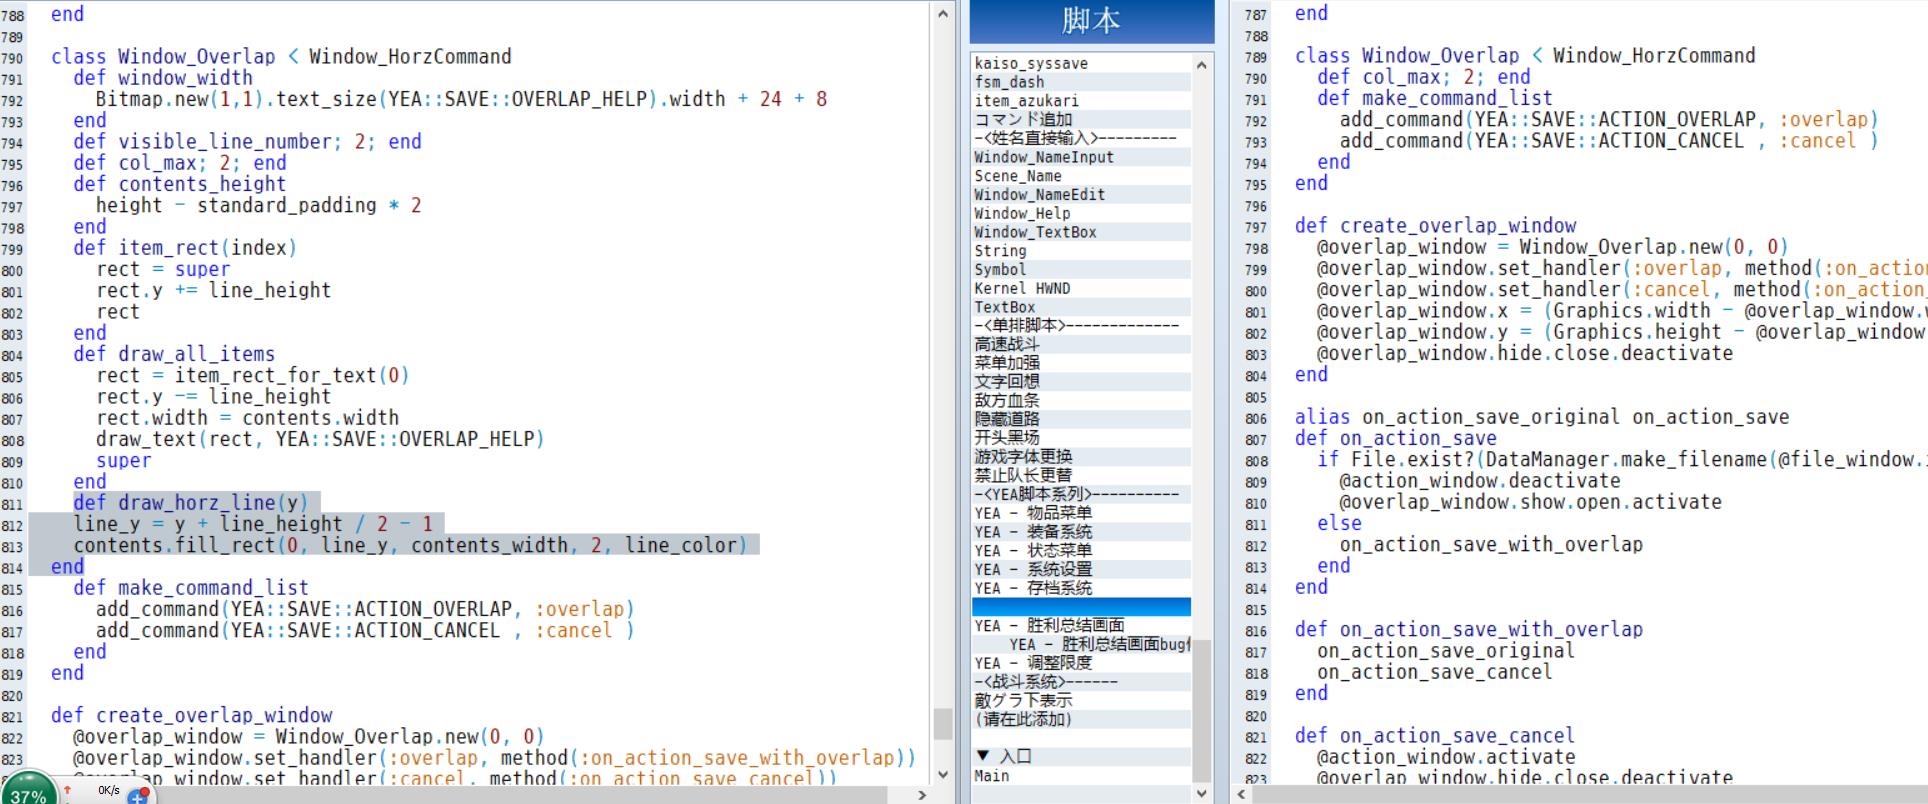Click the script list scrollbar down arrow
Screen dimensions: 1928x804
pyautogui.click(x=1202, y=793)
